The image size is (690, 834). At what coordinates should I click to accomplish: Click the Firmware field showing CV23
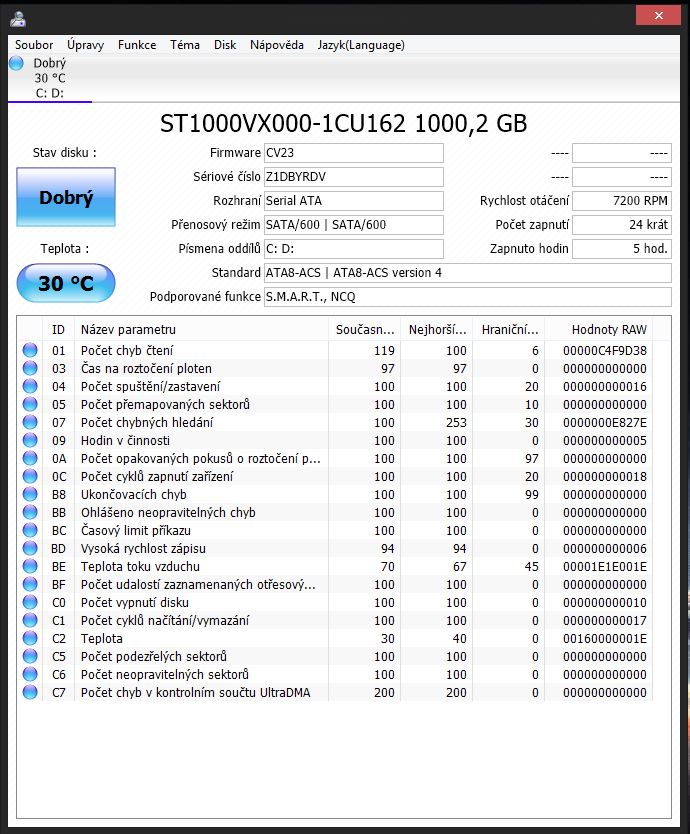(x=354, y=153)
